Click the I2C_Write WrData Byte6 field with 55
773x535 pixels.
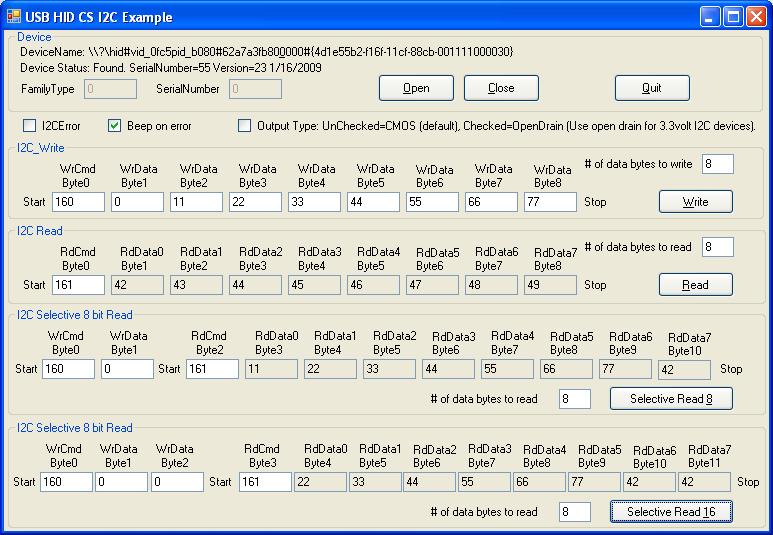[432, 202]
